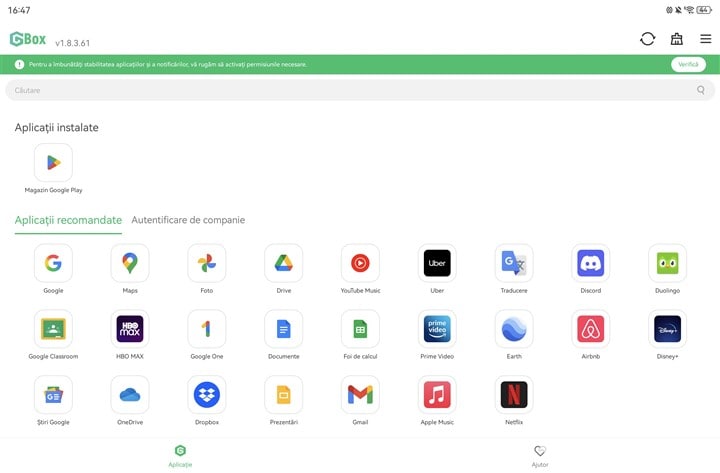
Task: Open the Gmail app icon
Action: click(360, 394)
